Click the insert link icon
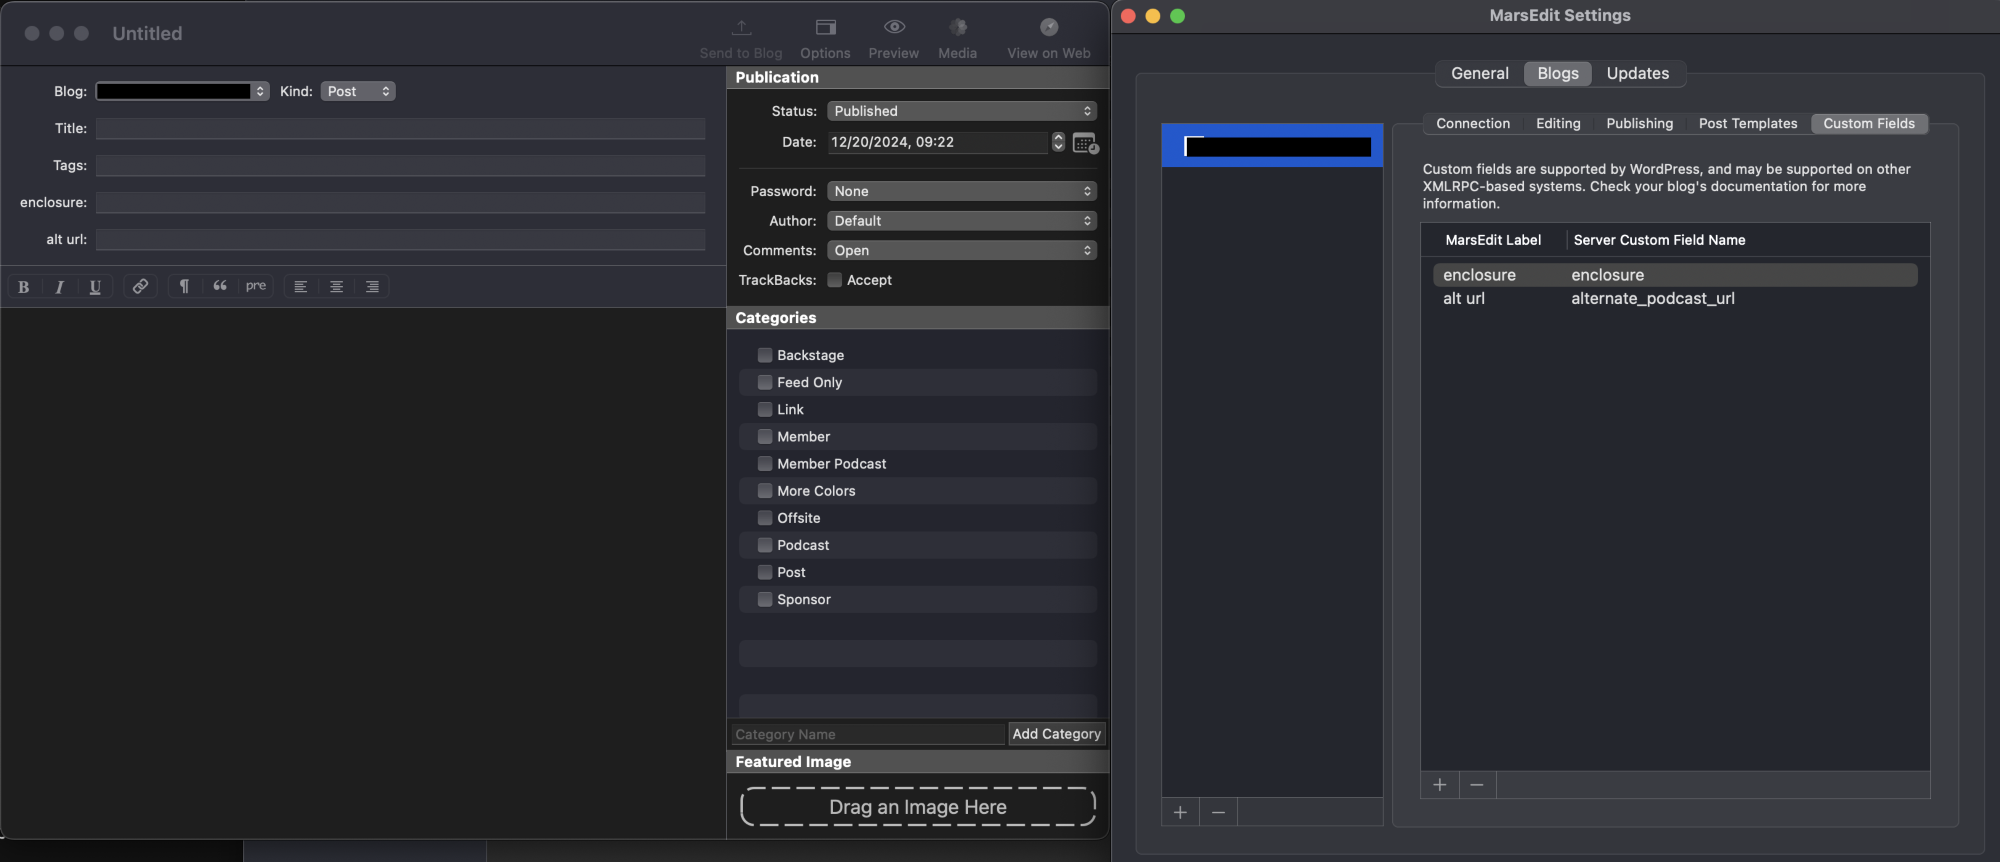This screenshot has height=862, width=2000. [x=141, y=286]
